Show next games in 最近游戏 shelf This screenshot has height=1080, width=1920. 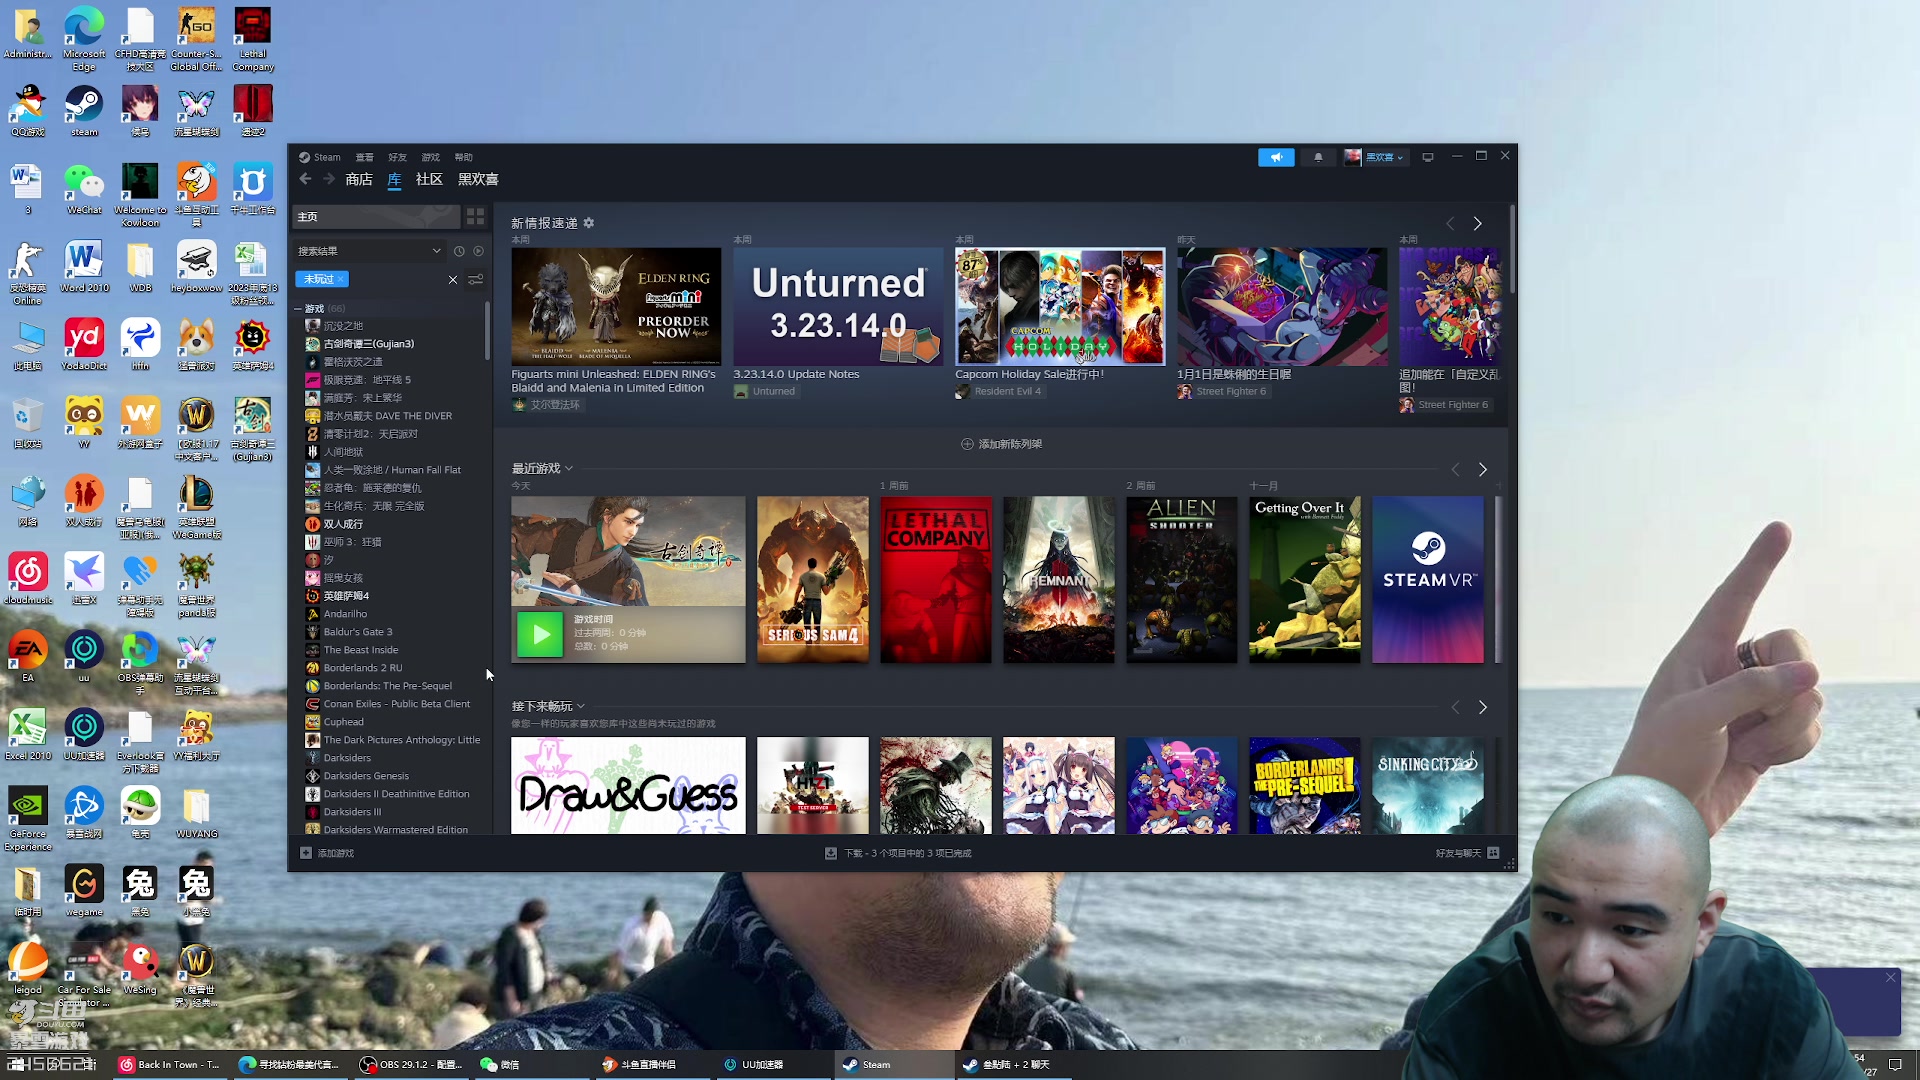(x=1483, y=469)
